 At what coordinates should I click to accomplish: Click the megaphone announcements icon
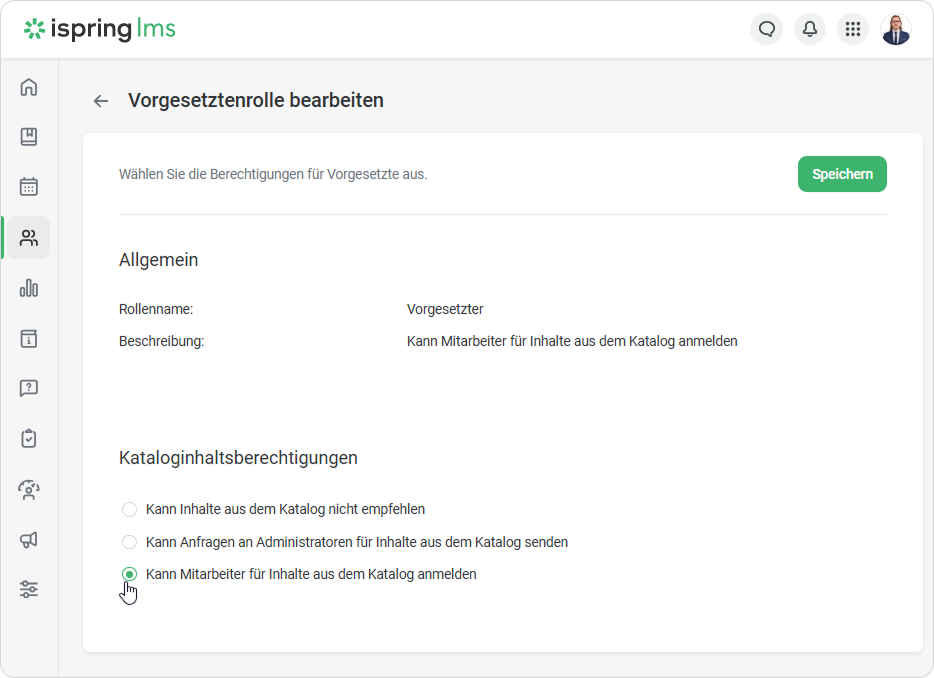29,540
